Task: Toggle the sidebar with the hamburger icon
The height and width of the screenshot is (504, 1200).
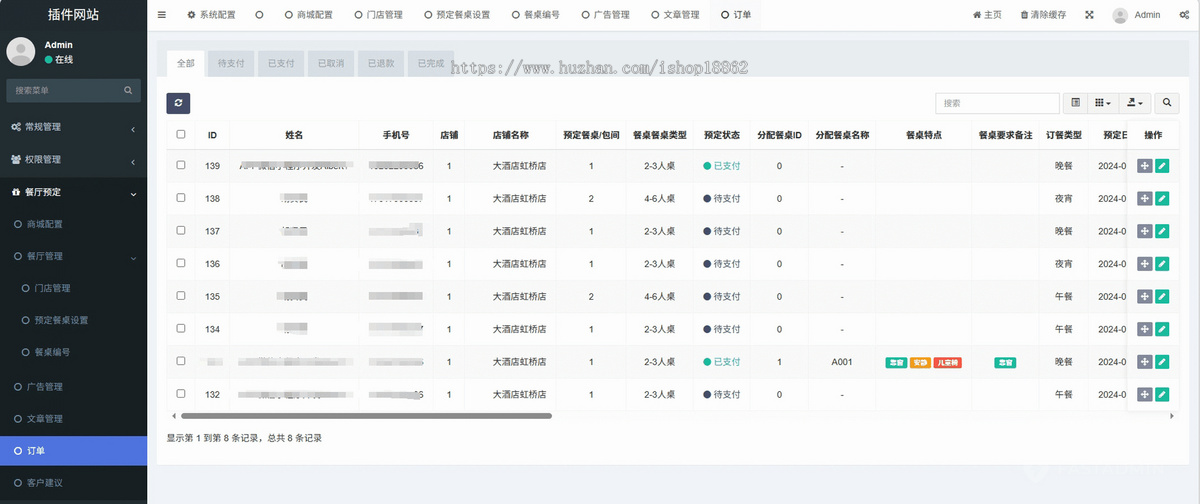Action: pos(162,15)
